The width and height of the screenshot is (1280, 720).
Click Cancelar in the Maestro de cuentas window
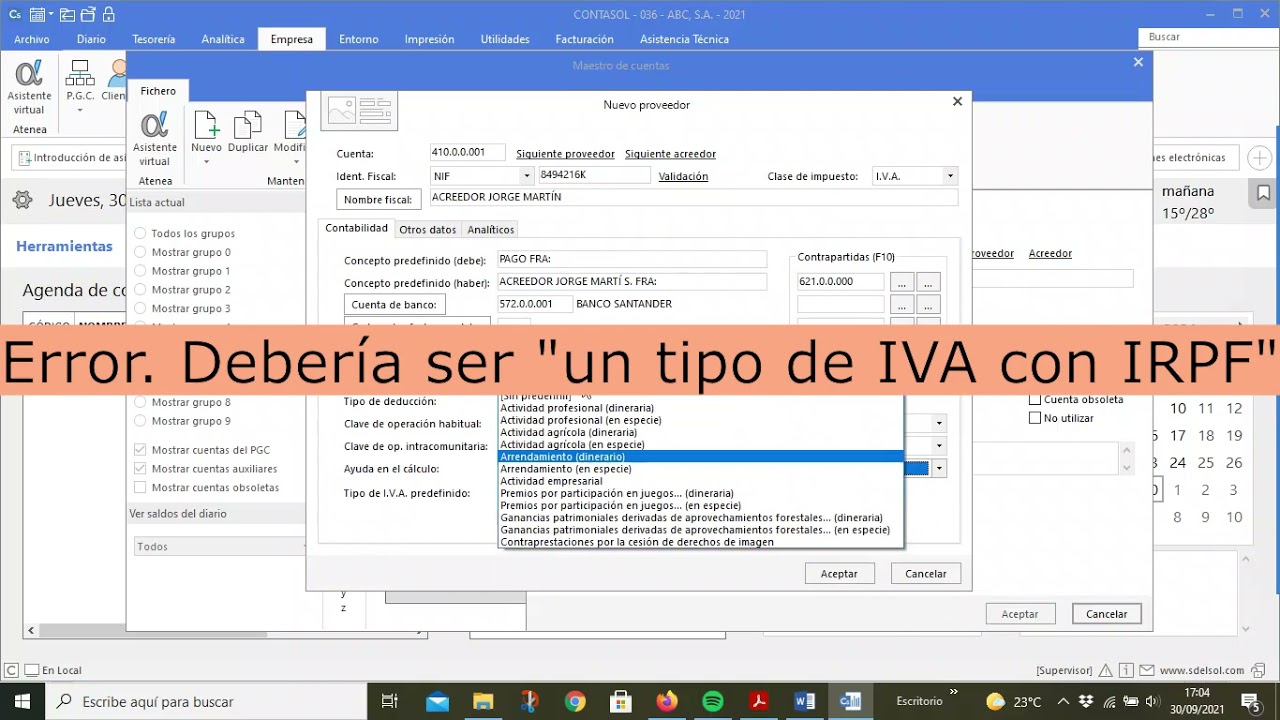pyautogui.click(x=1106, y=614)
